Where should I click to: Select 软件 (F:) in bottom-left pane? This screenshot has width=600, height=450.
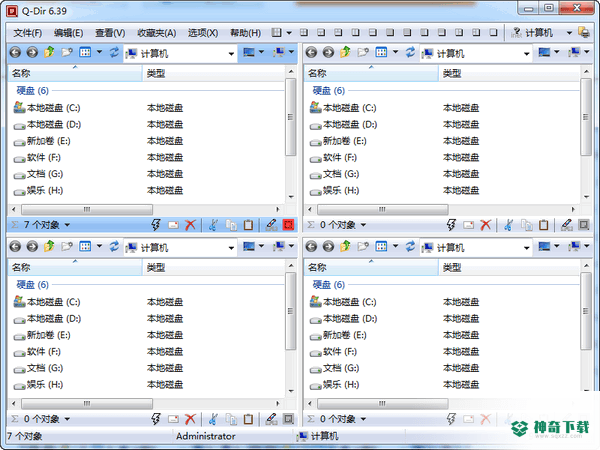(37, 352)
